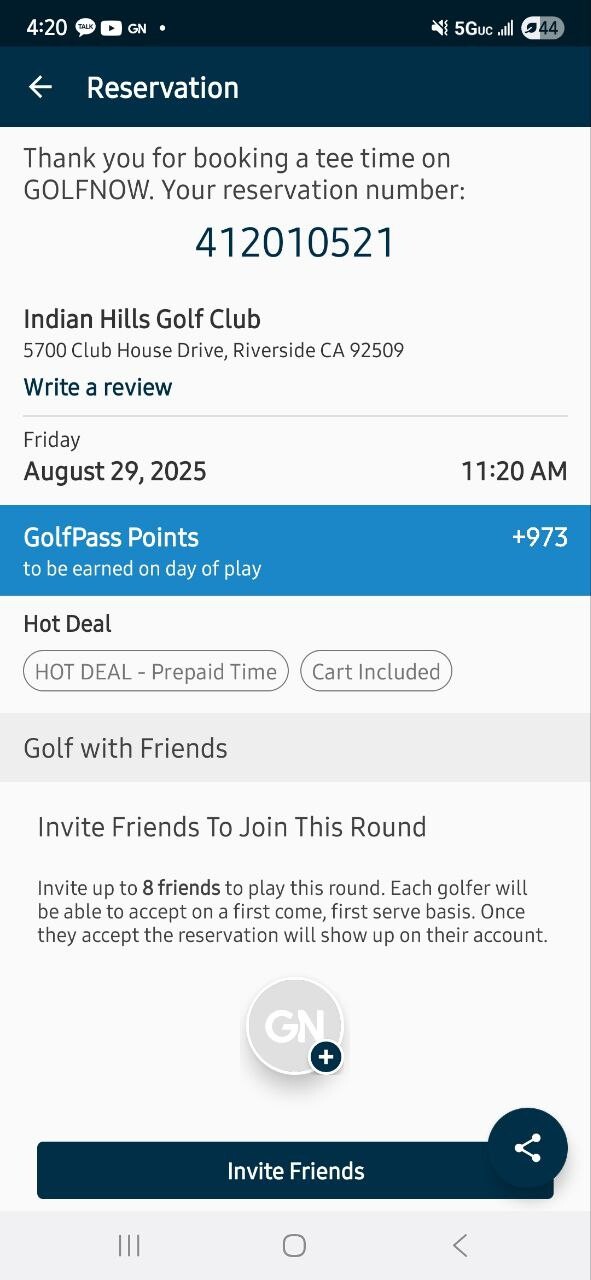Tap reservation number 412010521

295,243
